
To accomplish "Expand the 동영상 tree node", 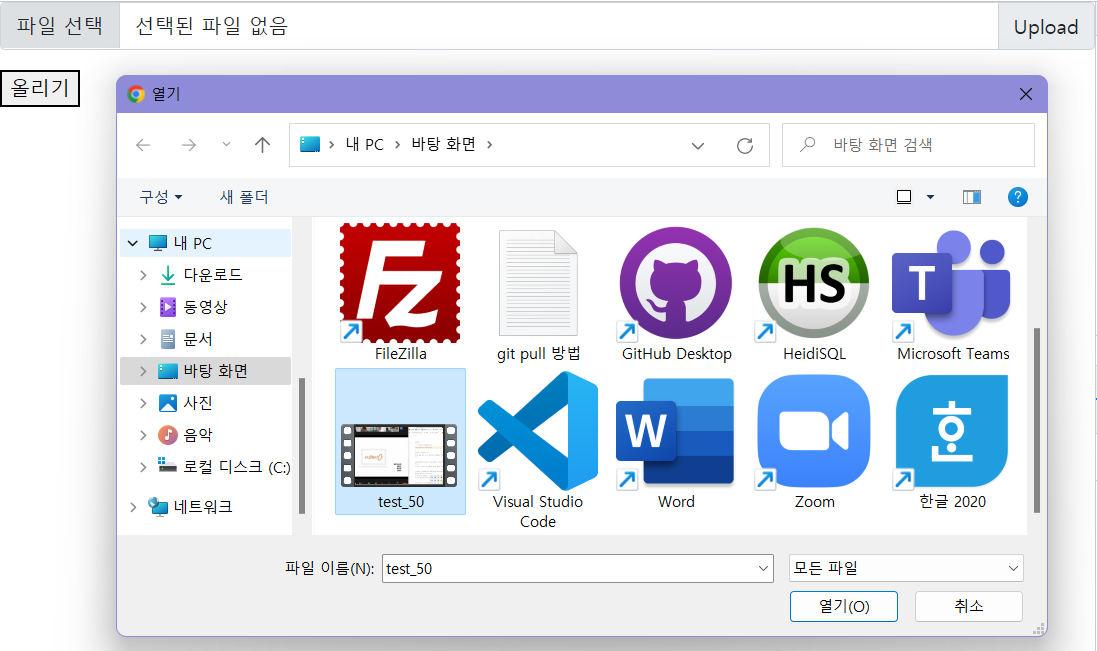I will [143, 307].
